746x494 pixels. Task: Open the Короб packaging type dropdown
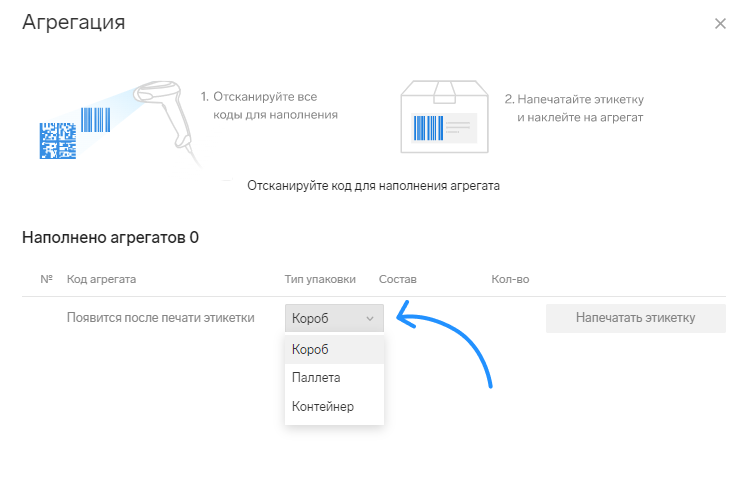pyautogui.click(x=334, y=318)
